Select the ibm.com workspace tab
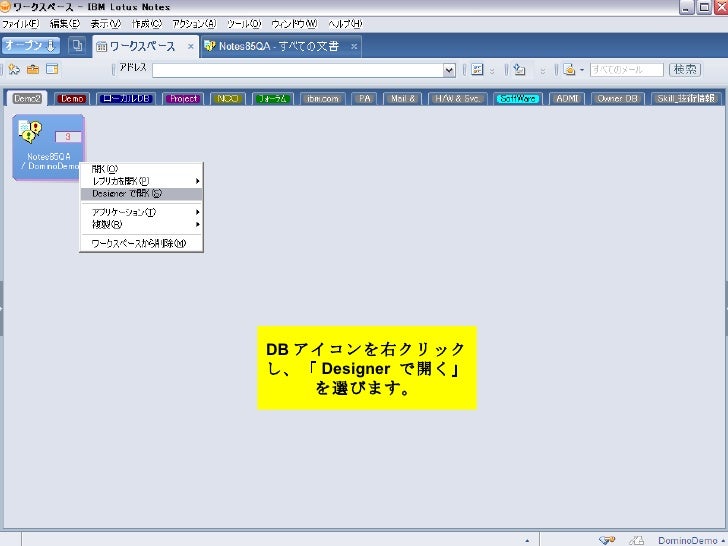This screenshot has width=728, height=546. click(323, 98)
